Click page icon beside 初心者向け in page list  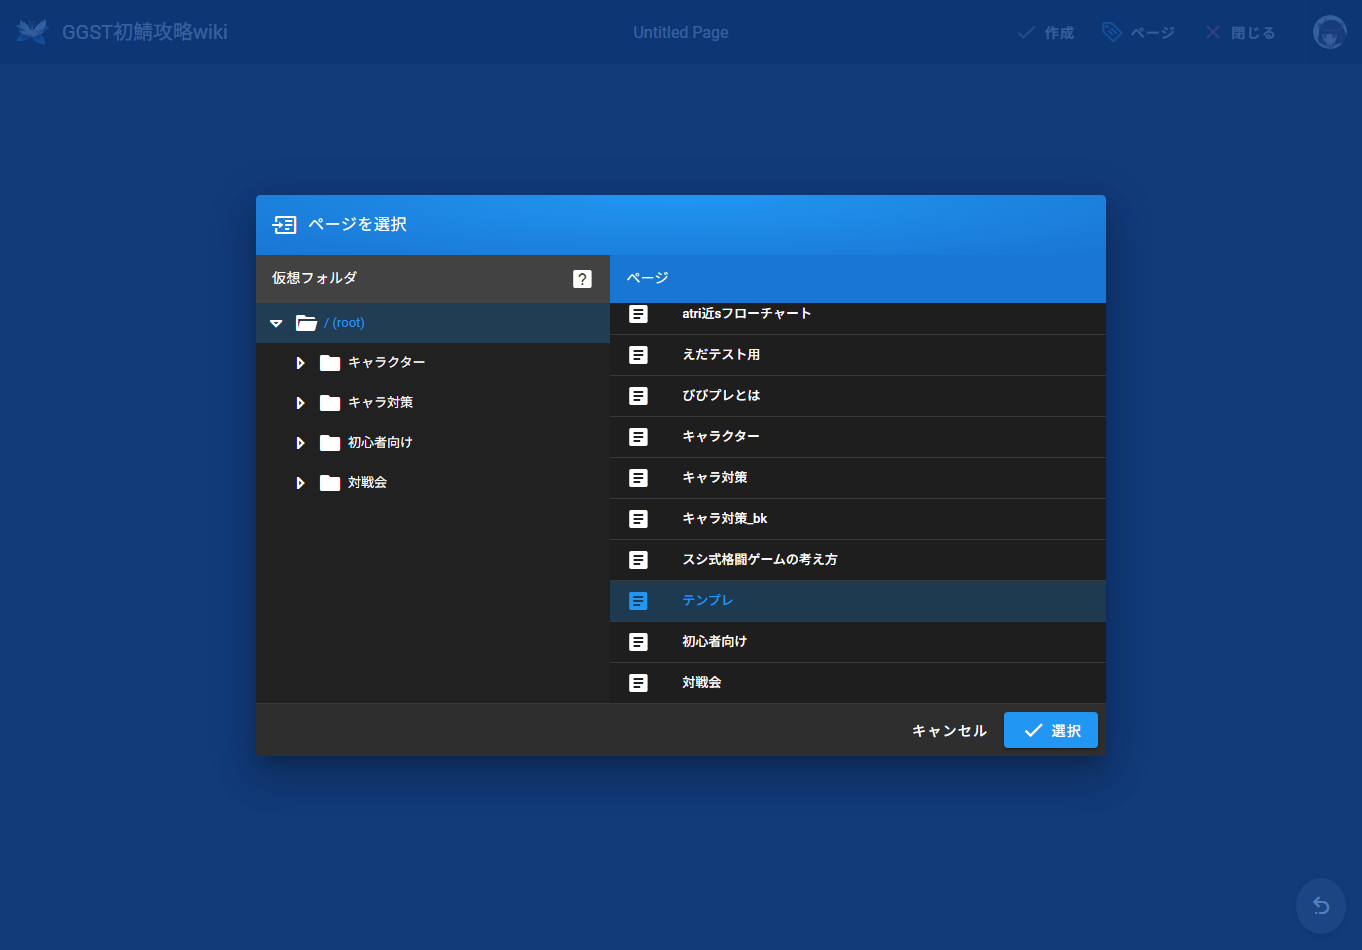coord(638,642)
